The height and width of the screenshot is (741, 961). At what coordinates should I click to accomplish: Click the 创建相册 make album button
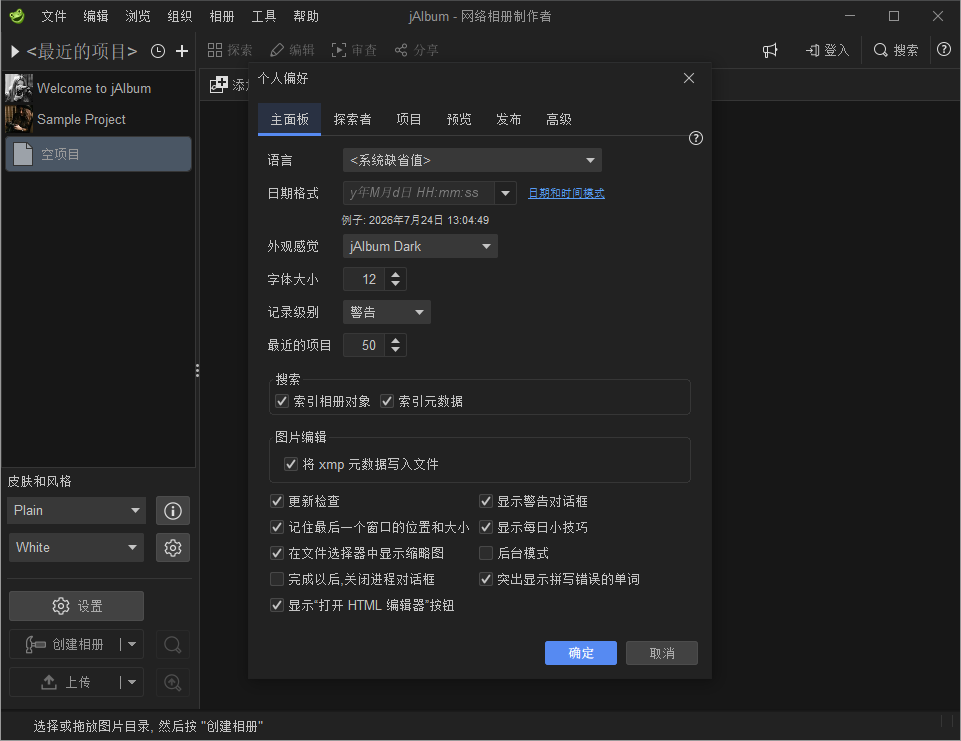pyautogui.click(x=64, y=644)
